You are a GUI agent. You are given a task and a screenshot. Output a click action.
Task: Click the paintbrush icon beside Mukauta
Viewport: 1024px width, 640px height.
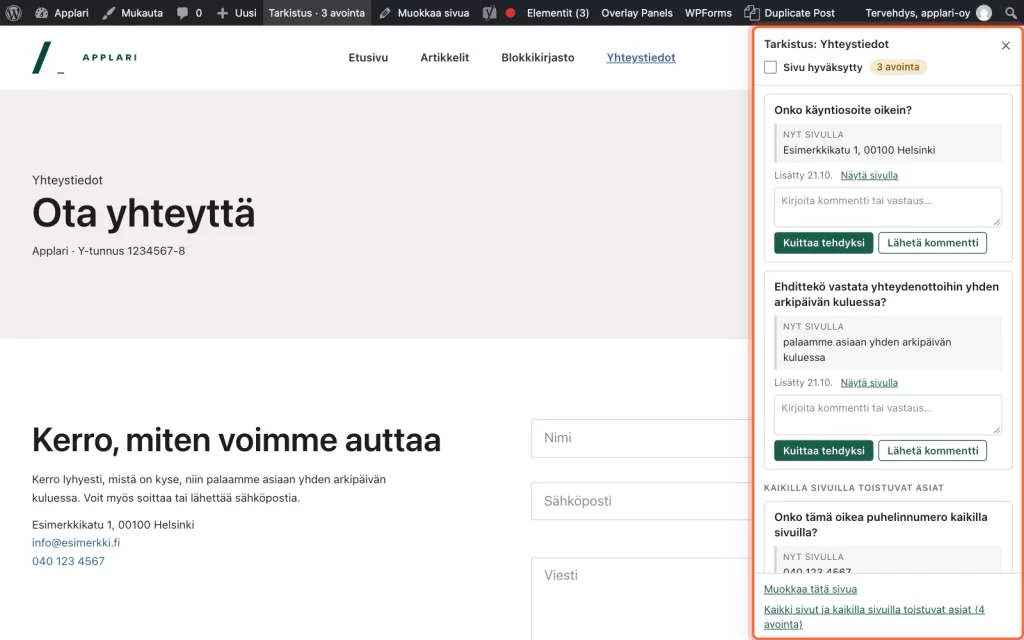coord(108,13)
